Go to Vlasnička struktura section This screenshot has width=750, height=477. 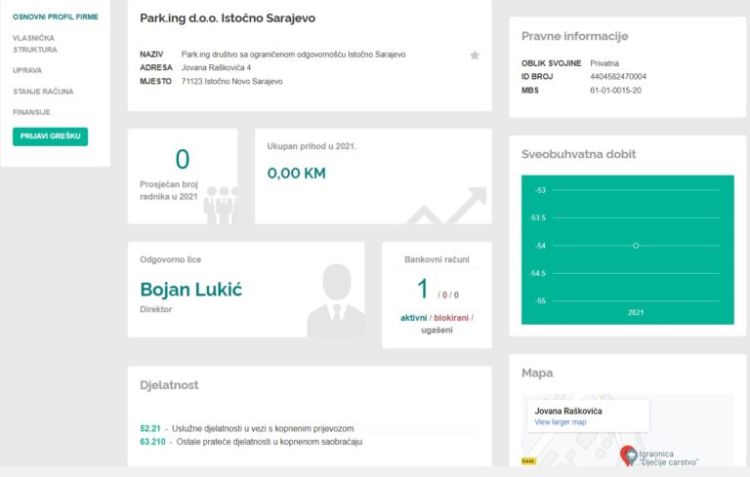pyautogui.click(x=35, y=44)
